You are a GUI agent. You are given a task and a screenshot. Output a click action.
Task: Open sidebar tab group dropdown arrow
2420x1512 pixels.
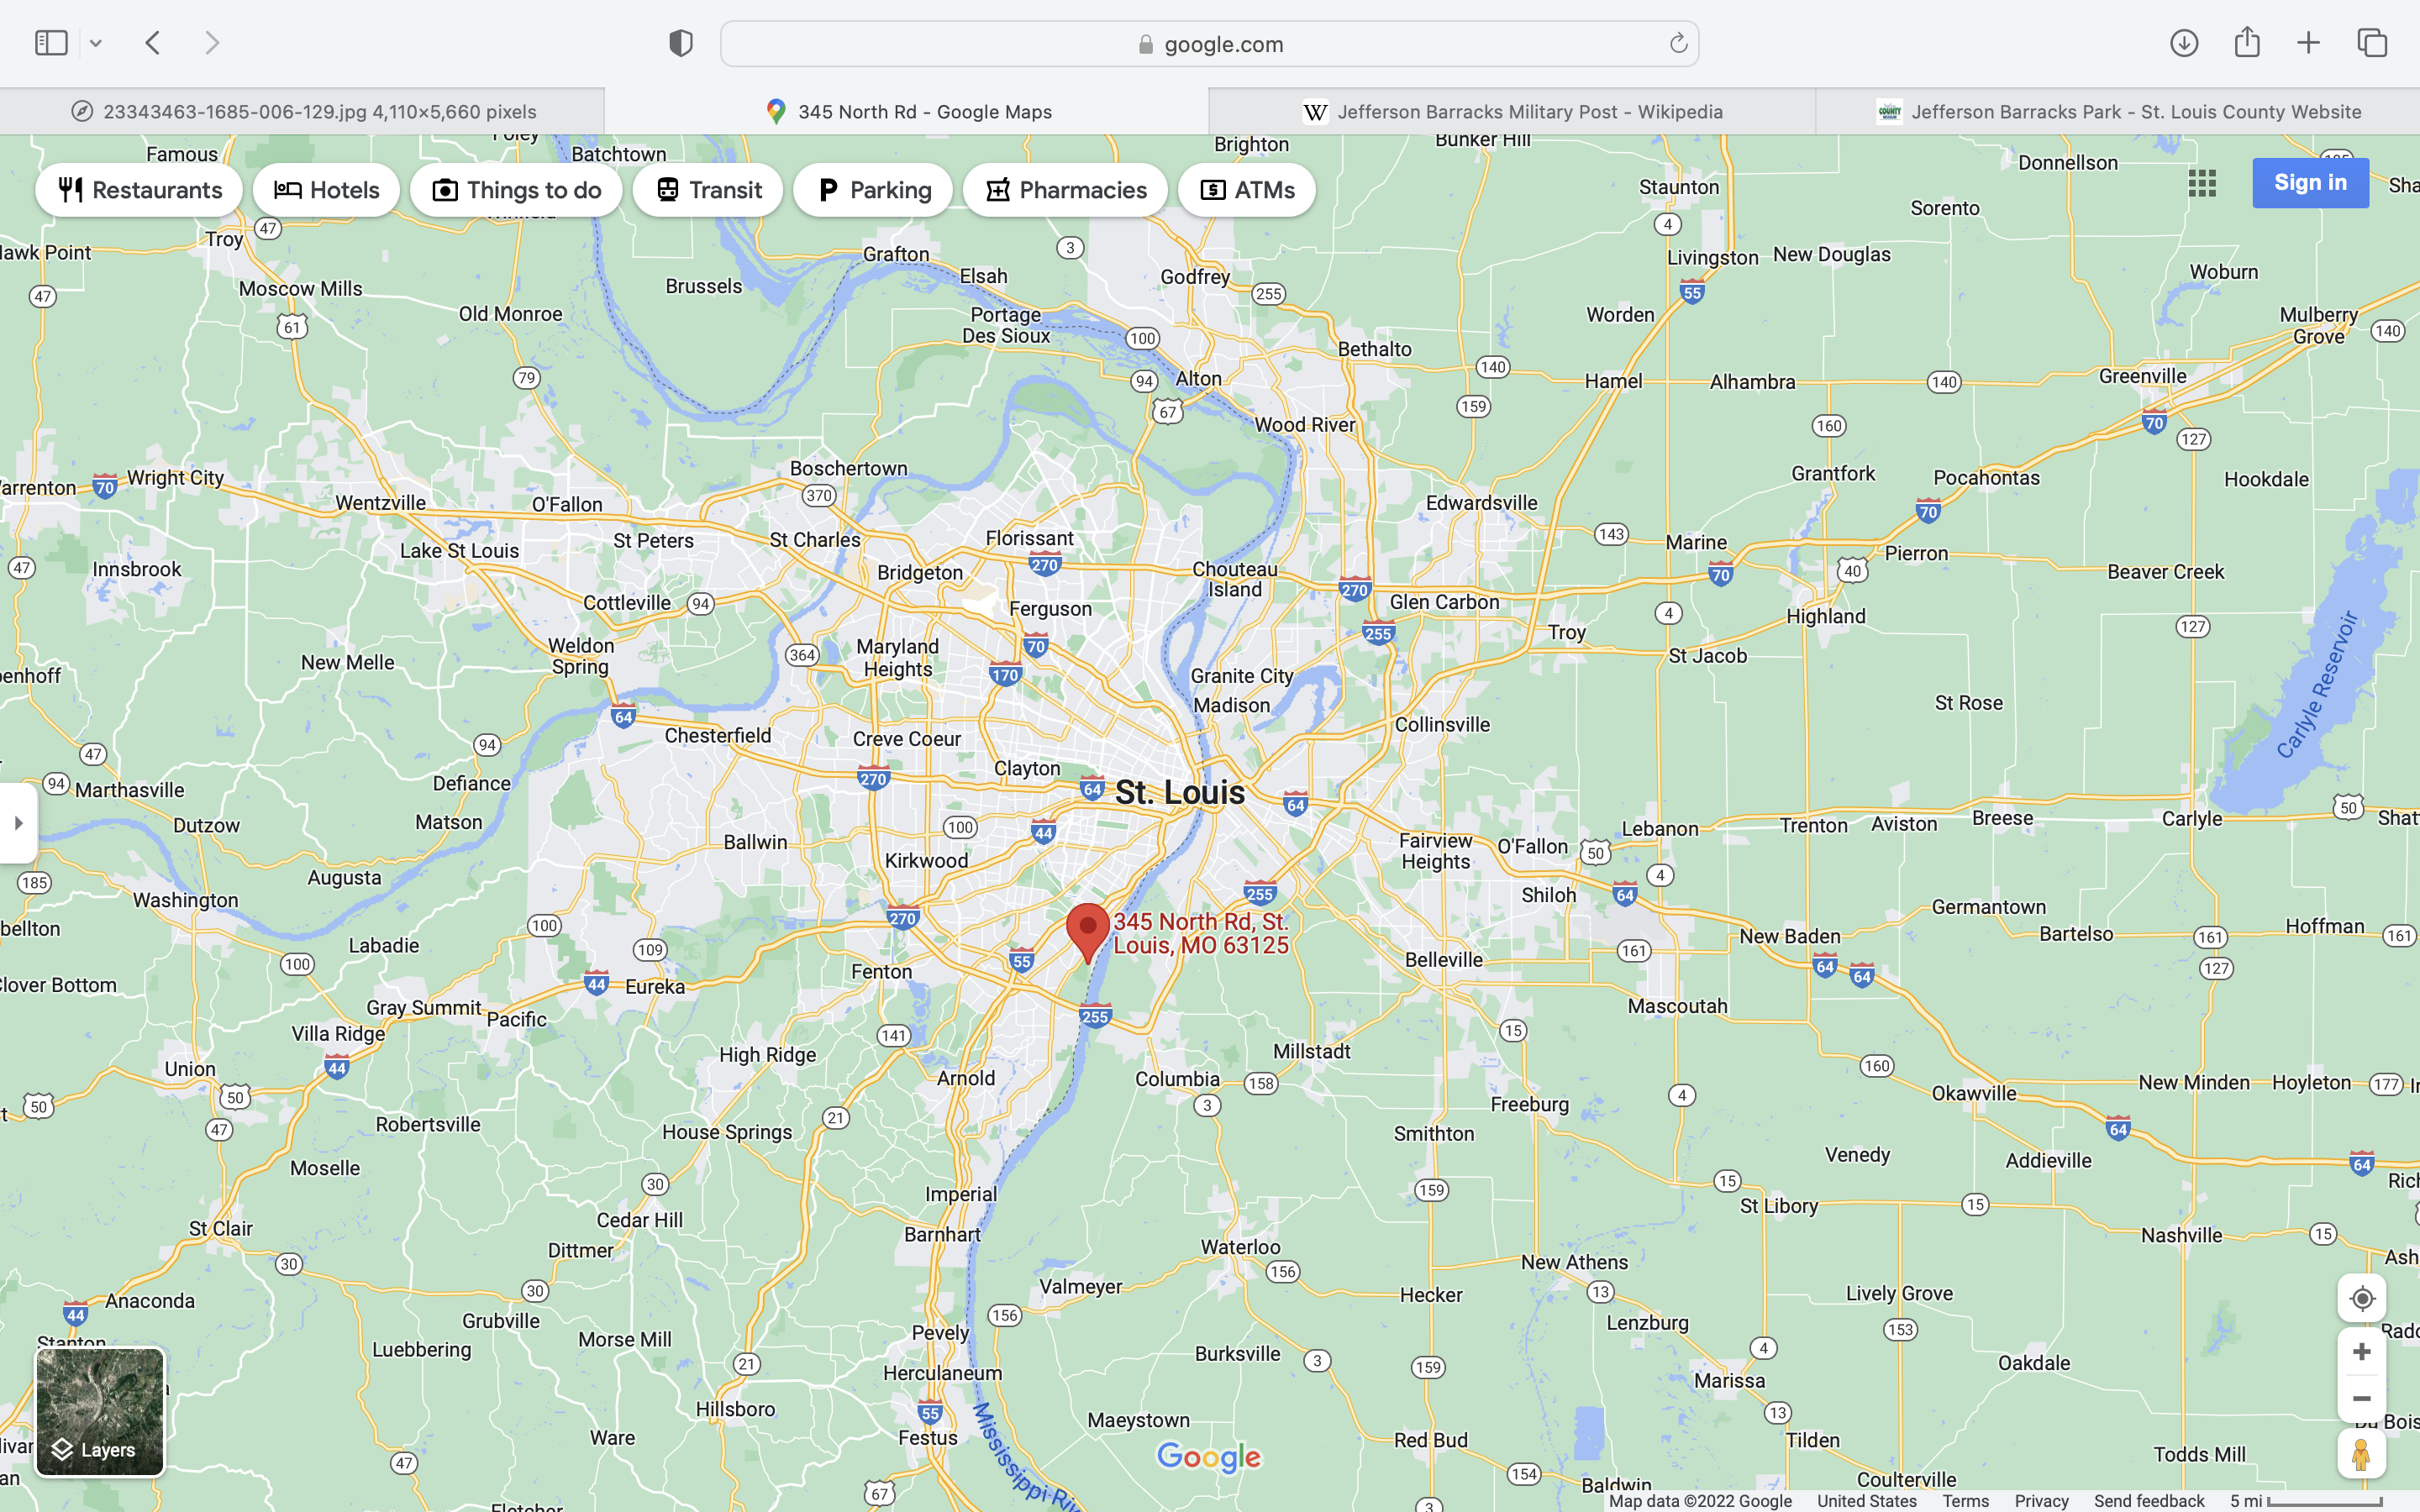pyautogui.click(x=96, y=44)
